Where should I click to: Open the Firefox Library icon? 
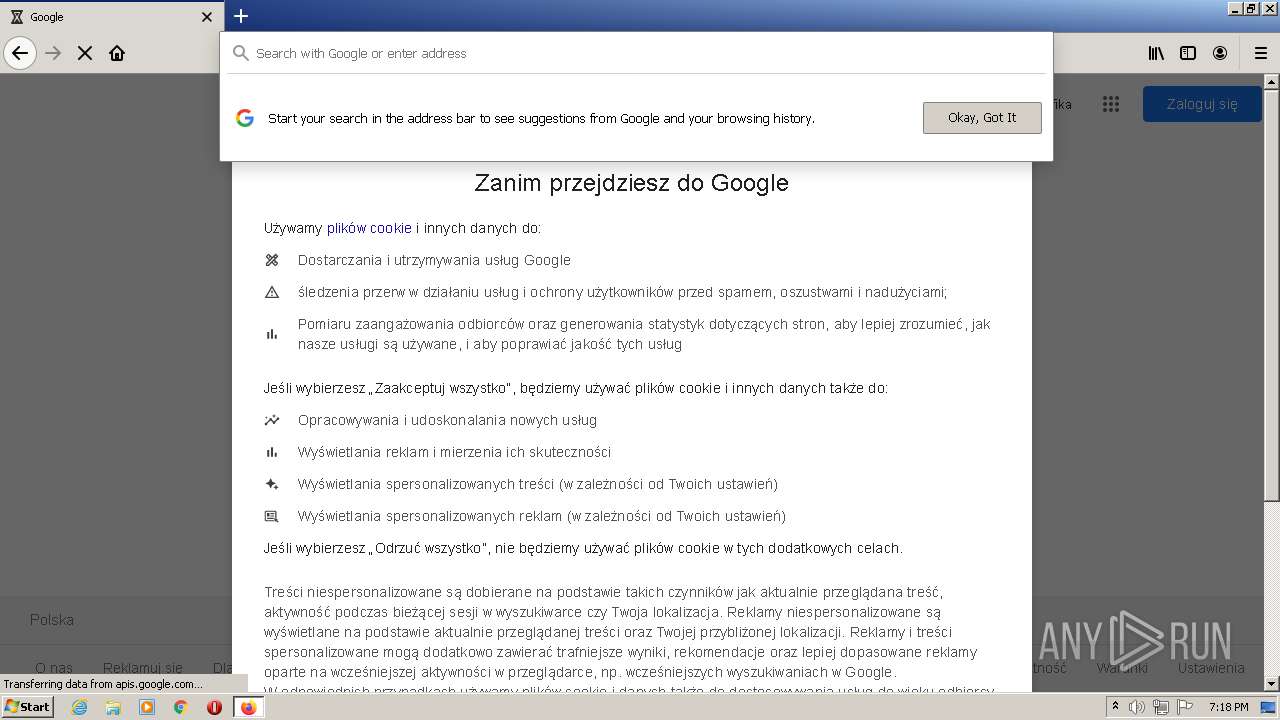point(1156,53)
